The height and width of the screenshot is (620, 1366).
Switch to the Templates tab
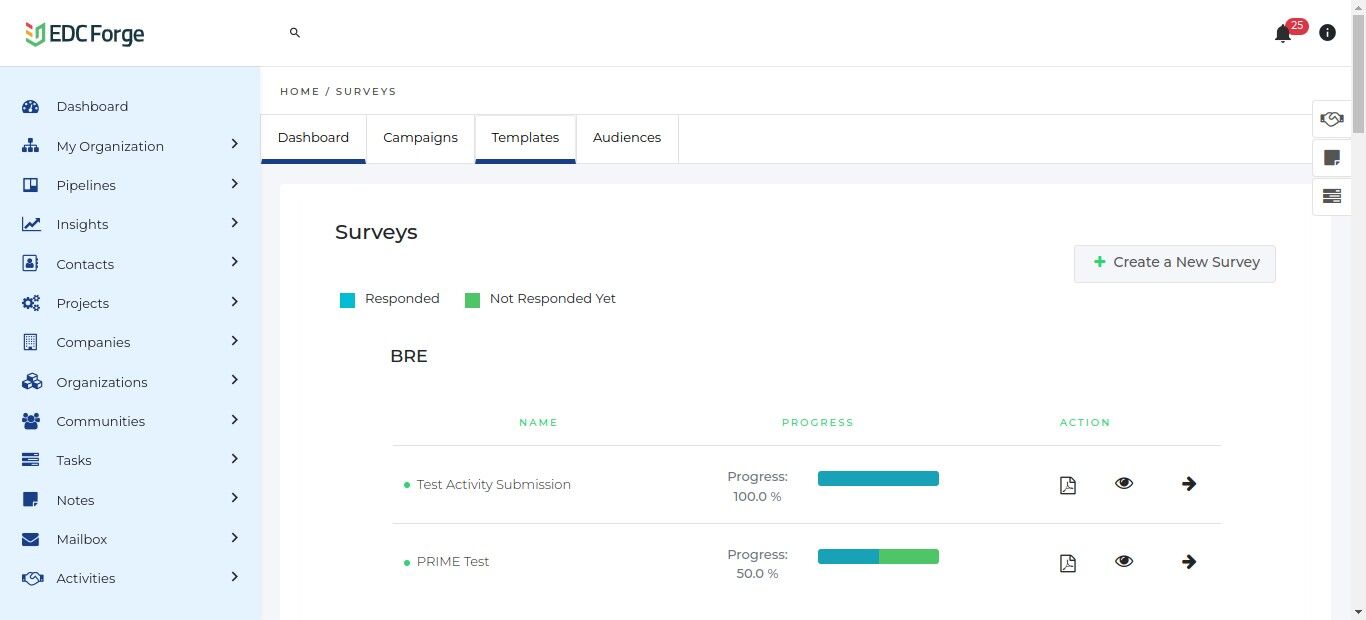[x=525, y=138]
